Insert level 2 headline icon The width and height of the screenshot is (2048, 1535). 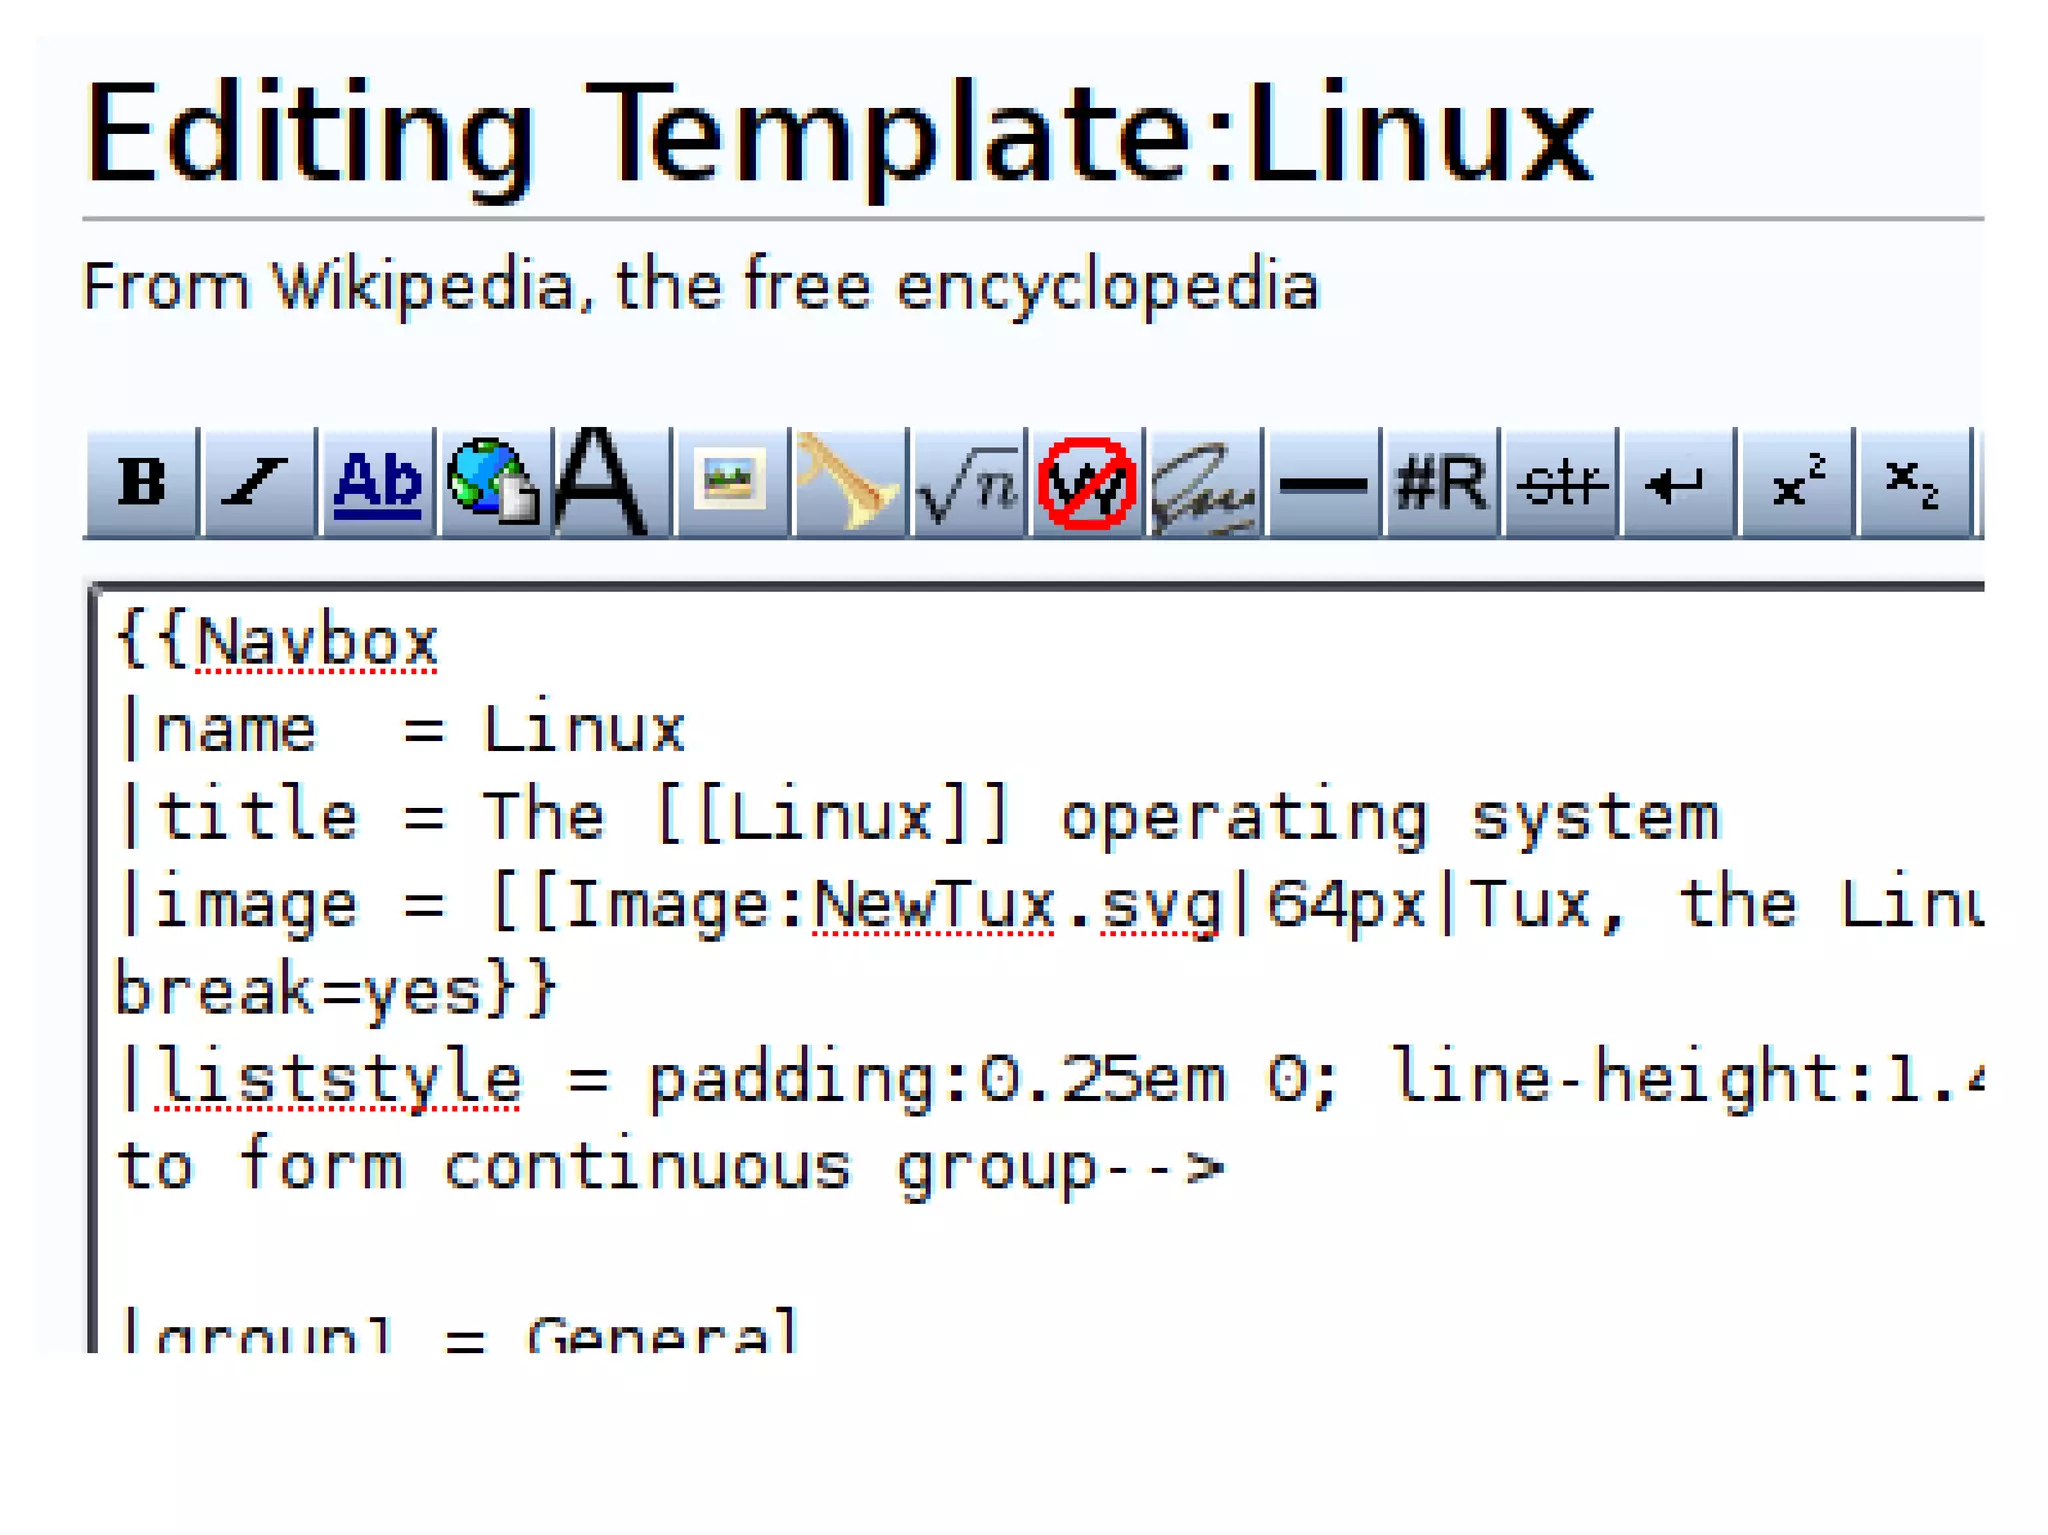[x=613, y=484]
